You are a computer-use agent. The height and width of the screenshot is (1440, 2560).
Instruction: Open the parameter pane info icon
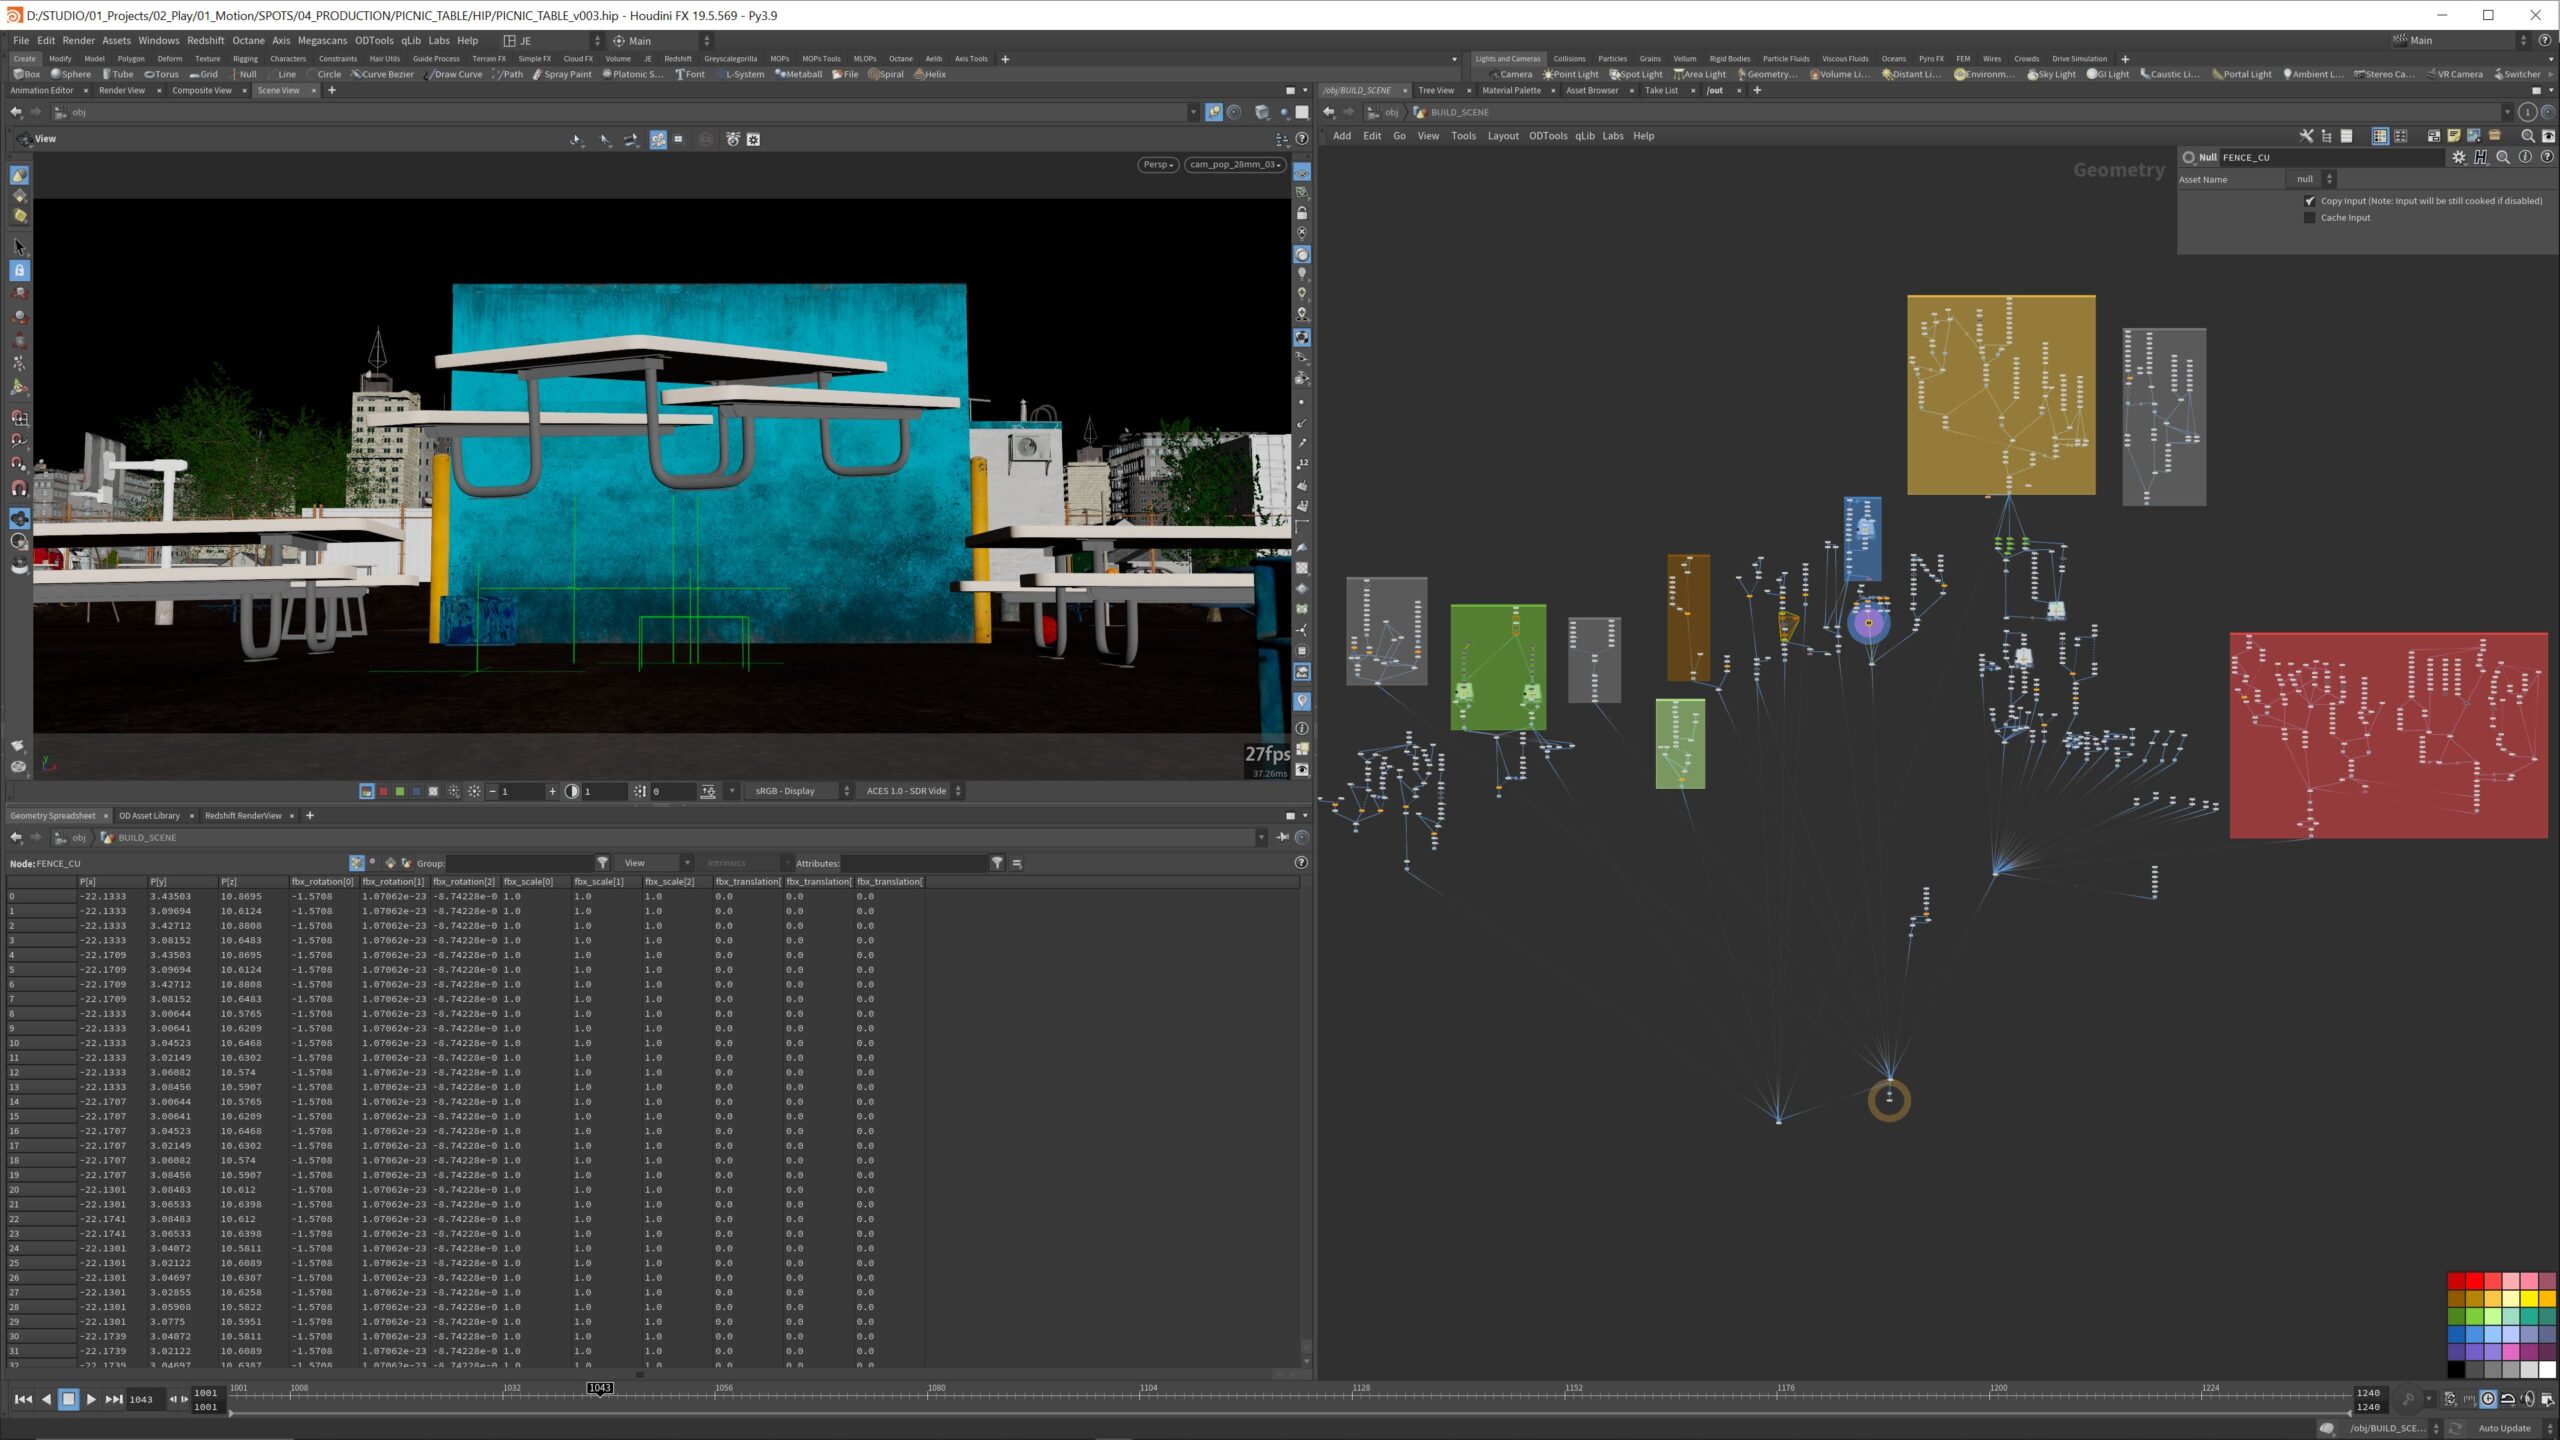(2525, 157)
